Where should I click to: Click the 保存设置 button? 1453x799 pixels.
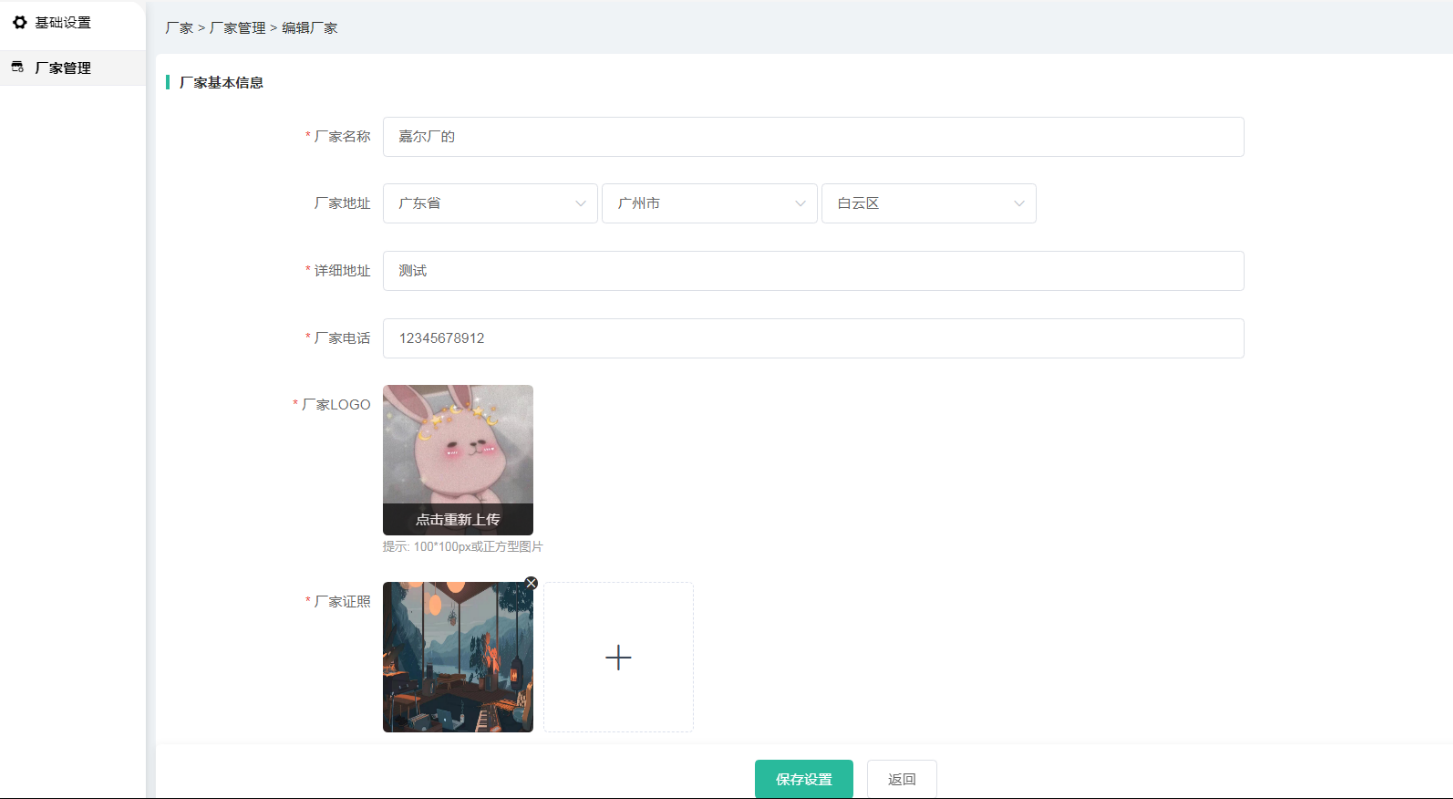click(x=804, y=779)
